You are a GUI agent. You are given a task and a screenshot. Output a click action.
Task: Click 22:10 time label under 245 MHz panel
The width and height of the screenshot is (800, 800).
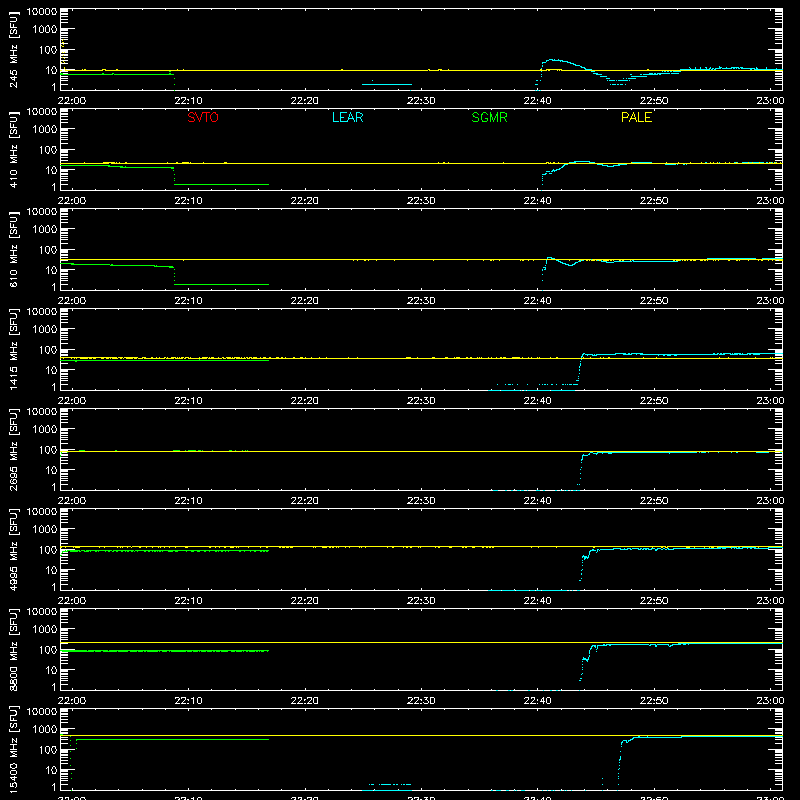pyautogui.click(x=188, y=101)
